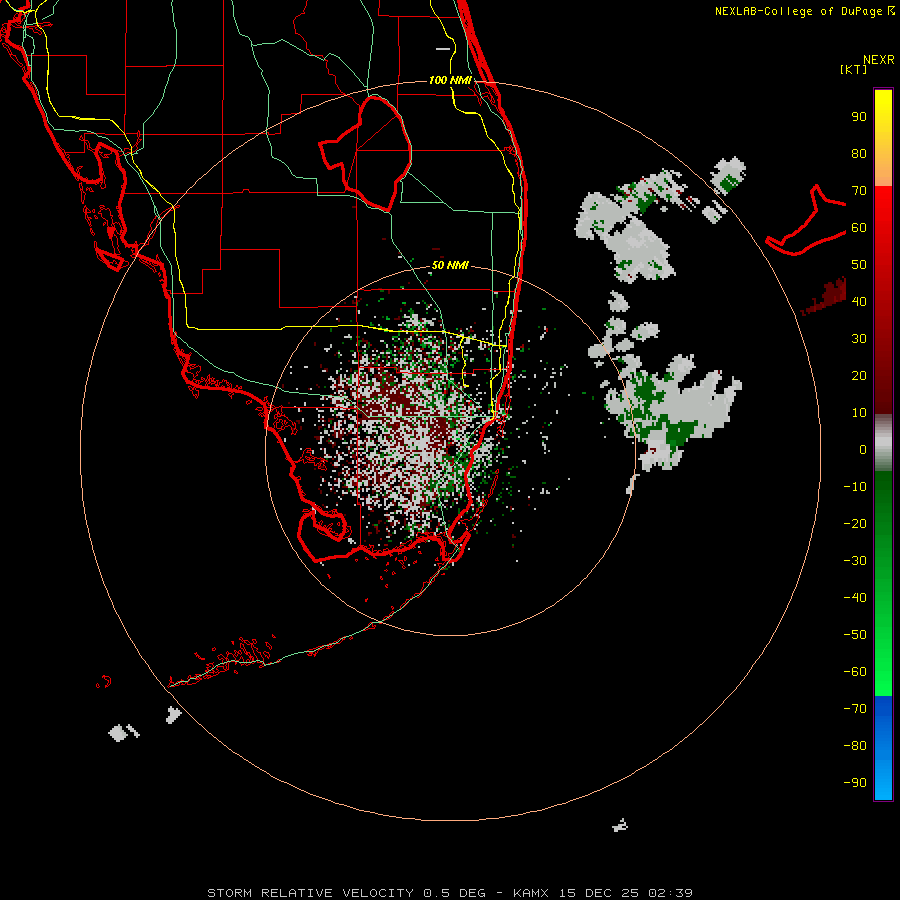The image size is (900, 900).
Task: Pick the green segment of the color bar
Action: (x=883, y=584)
